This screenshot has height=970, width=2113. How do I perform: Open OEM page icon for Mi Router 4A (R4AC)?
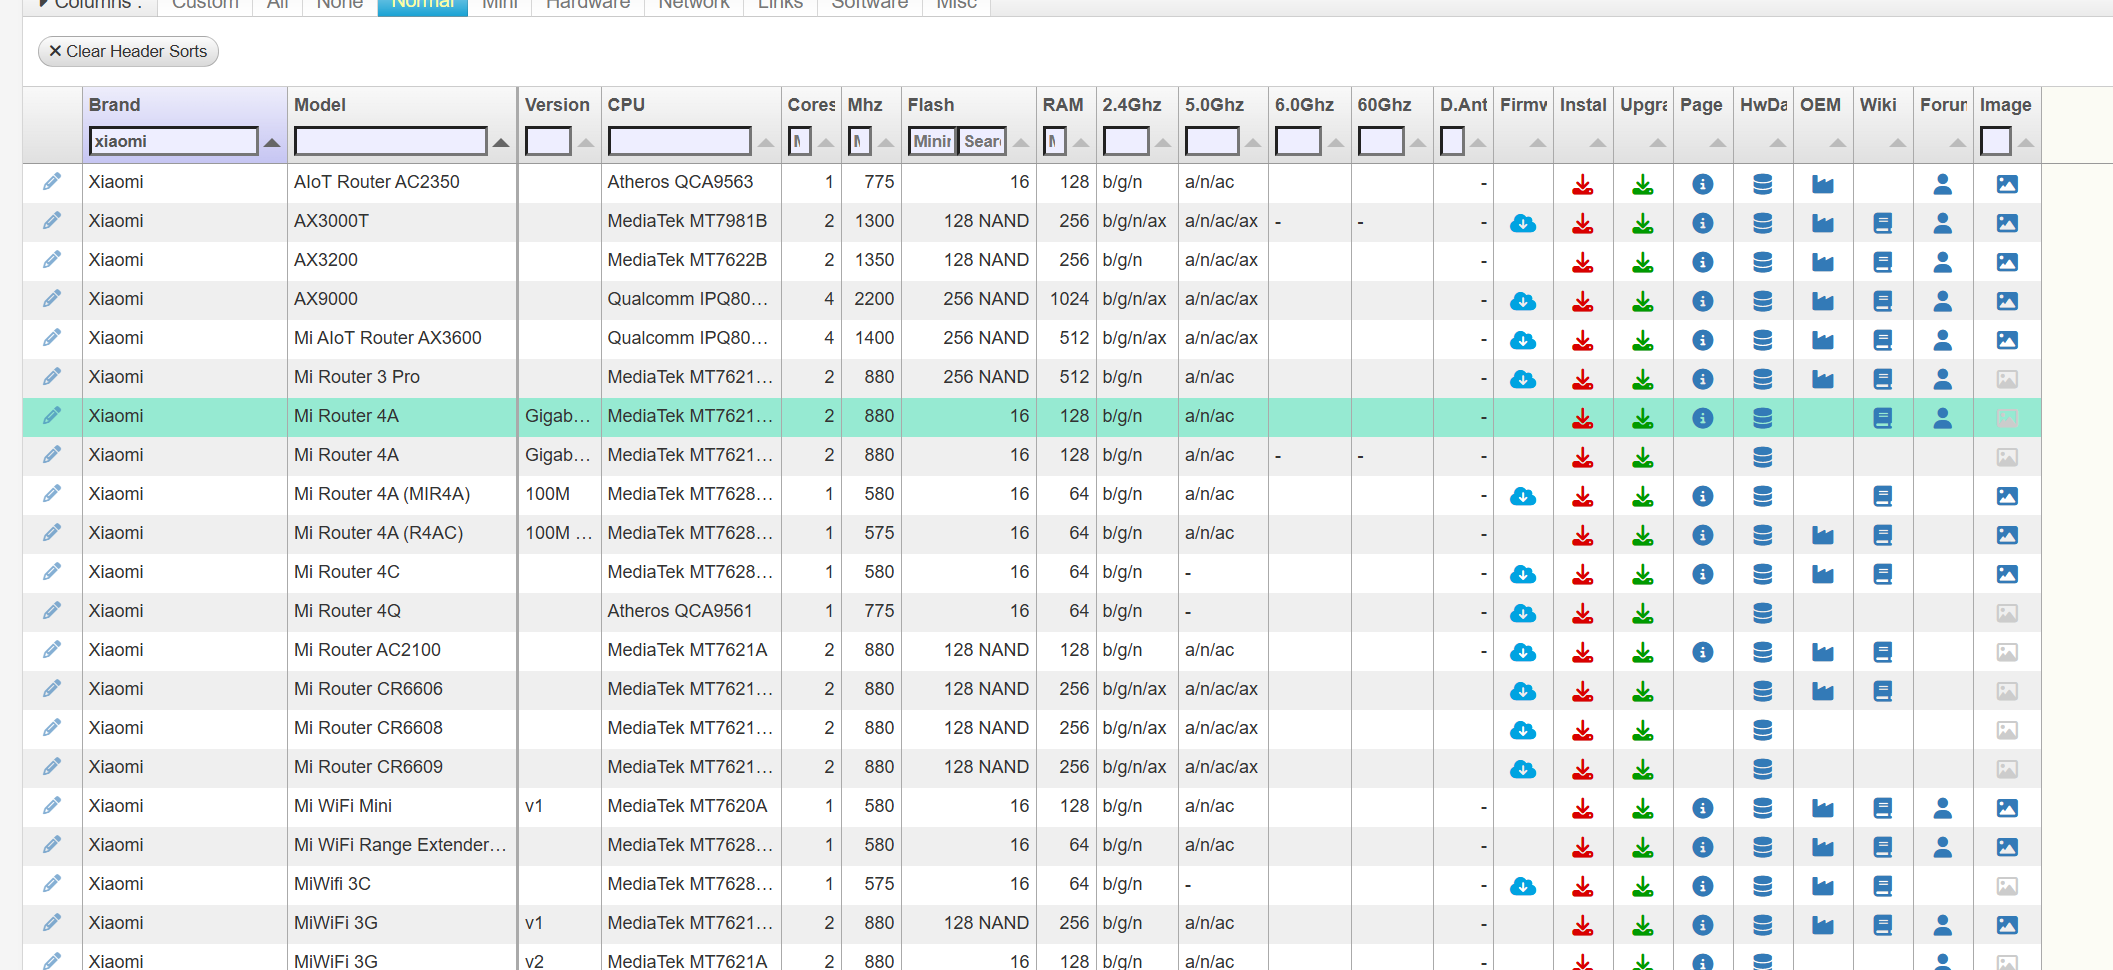coord(1823,535)
